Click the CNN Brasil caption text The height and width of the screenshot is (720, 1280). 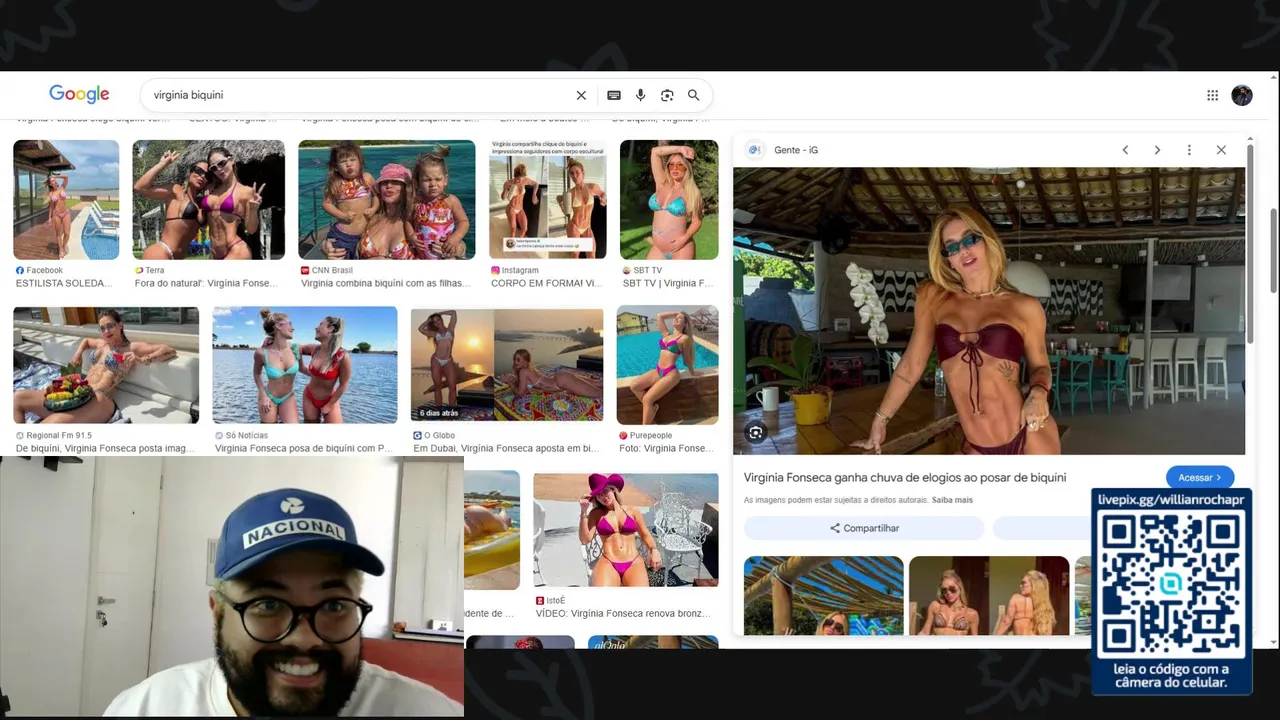tap(385, 284)
